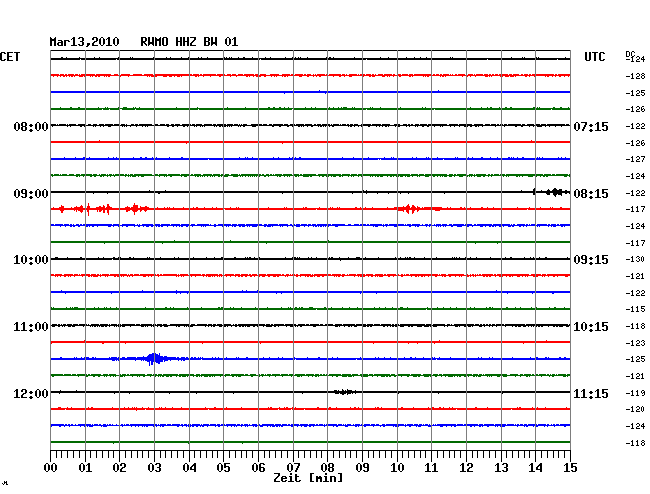
Task: Select minute tick label 04
Action: pos(189,468)
